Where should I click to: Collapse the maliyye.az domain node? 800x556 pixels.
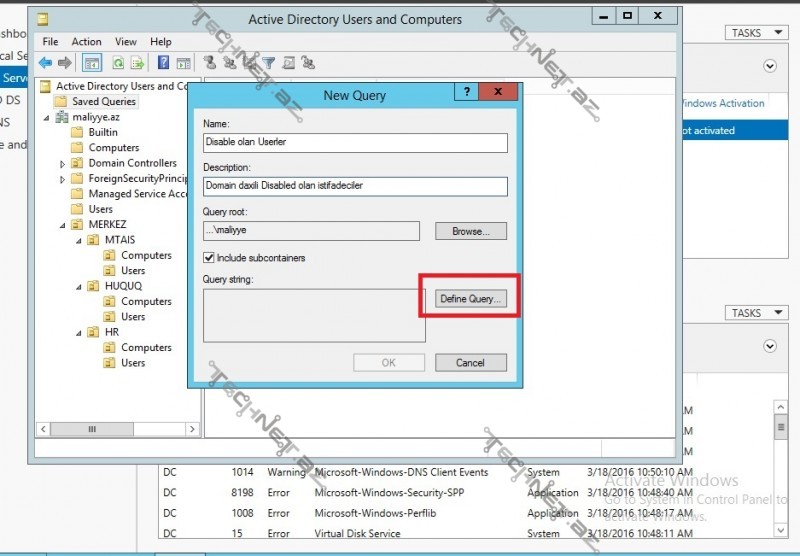[x=47, y=117]
